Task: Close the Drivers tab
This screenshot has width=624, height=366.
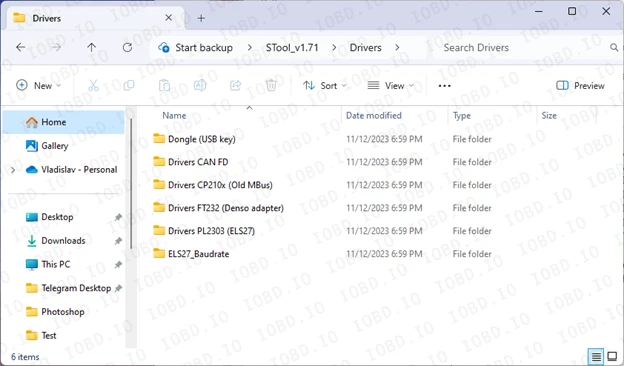Action: 169,18
